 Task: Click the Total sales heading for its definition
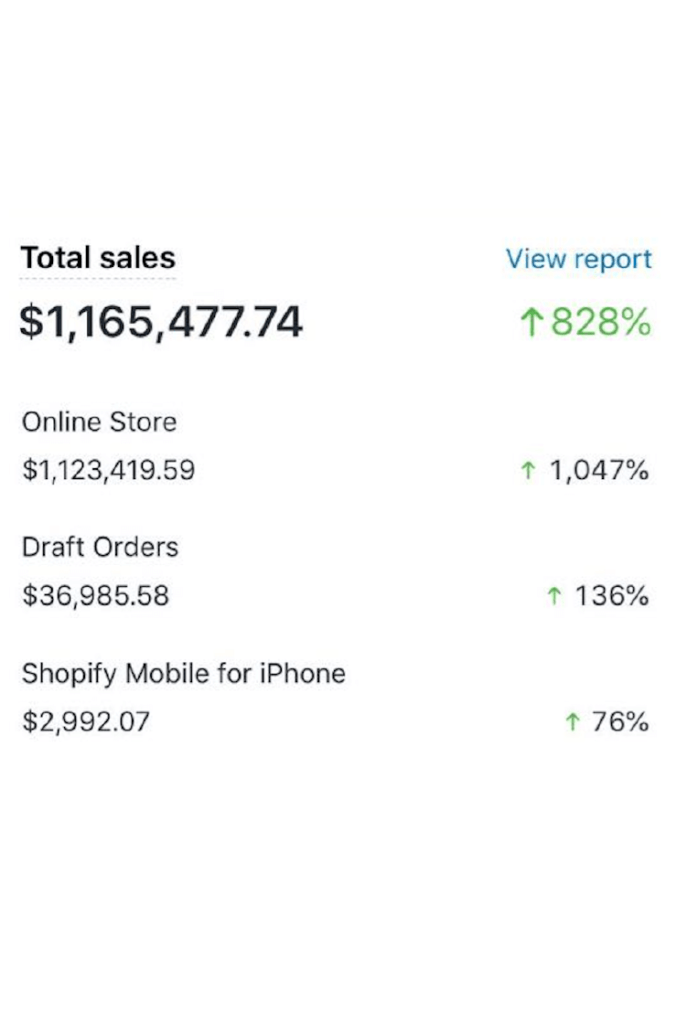coord(97,258)
